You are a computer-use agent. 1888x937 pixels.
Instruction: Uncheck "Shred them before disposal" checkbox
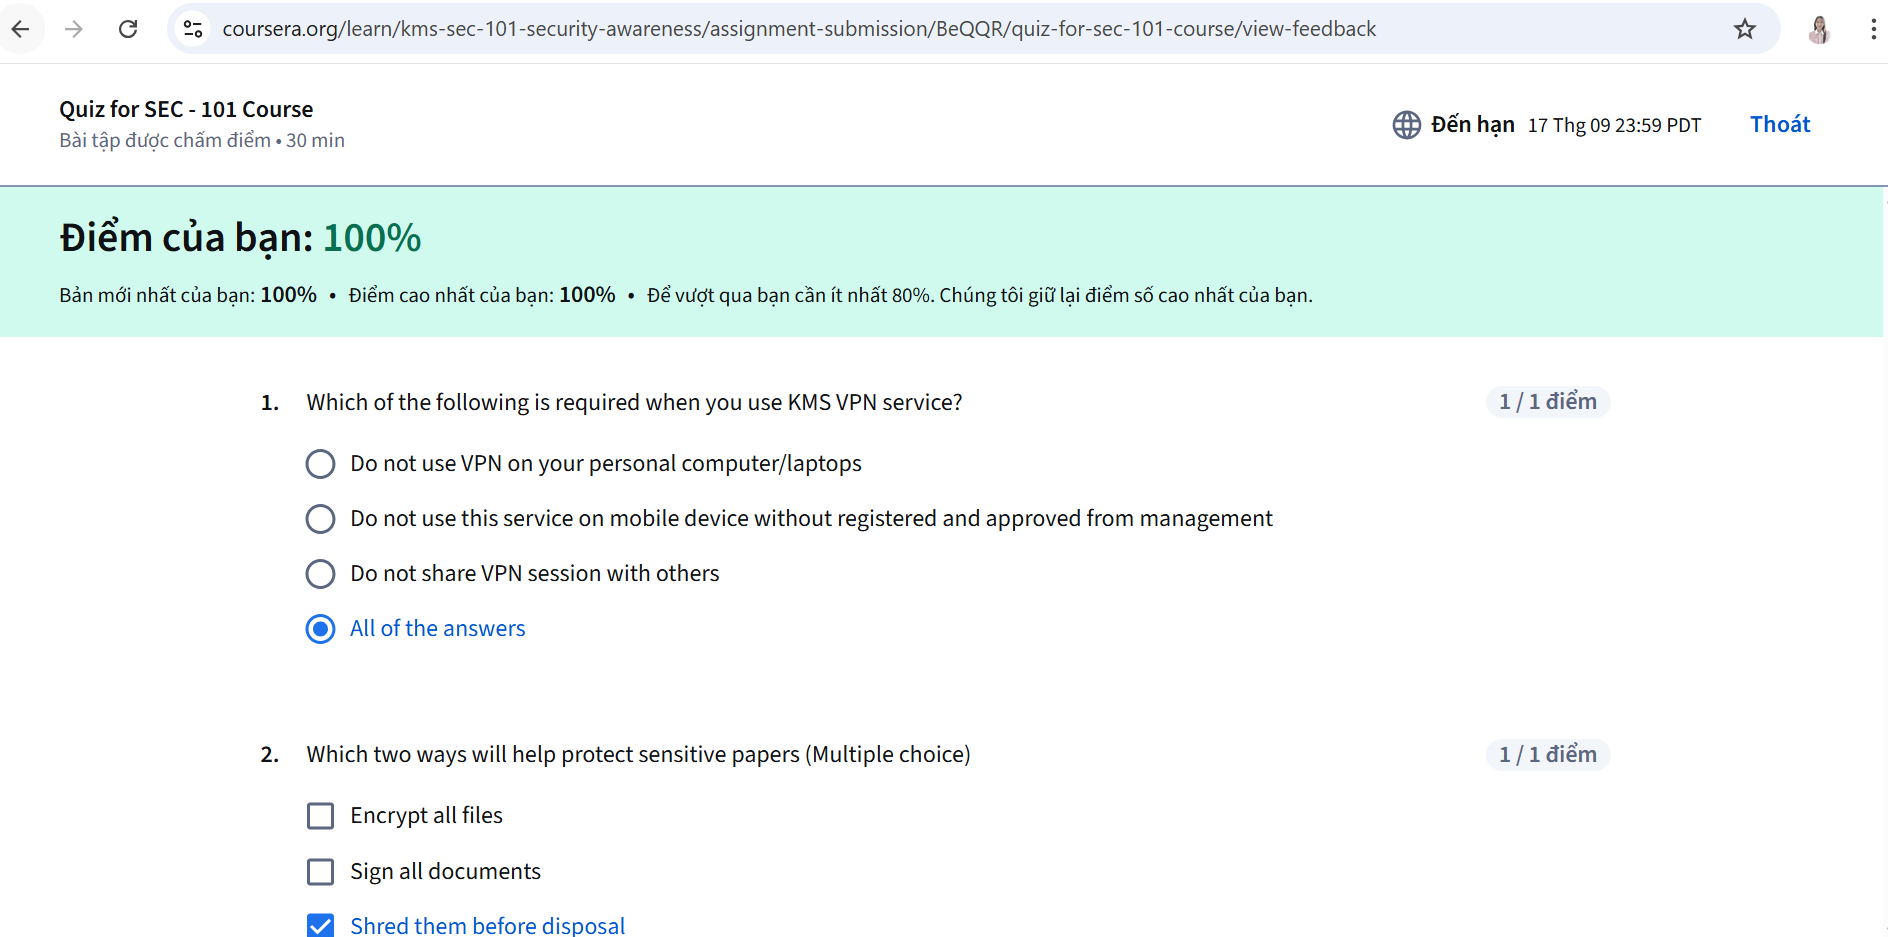(320, 926)
